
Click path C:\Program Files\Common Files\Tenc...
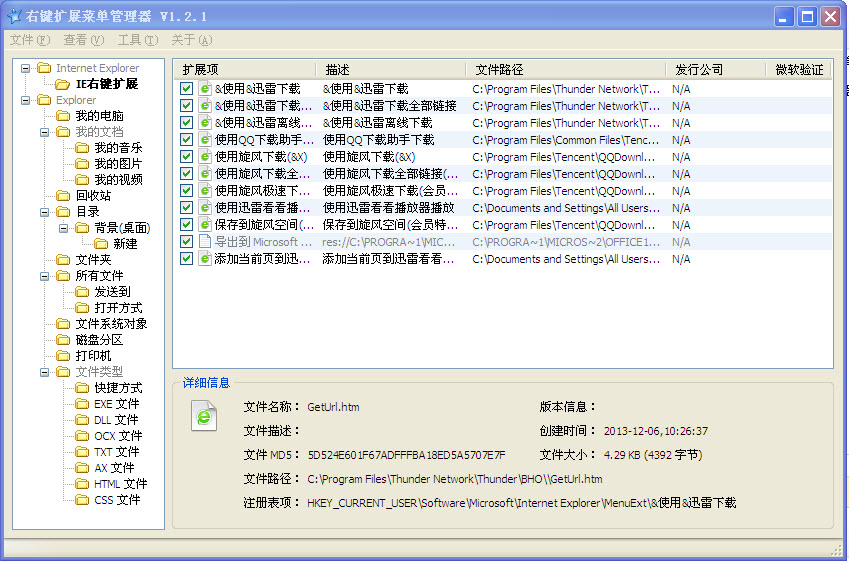tap(566, 140)
